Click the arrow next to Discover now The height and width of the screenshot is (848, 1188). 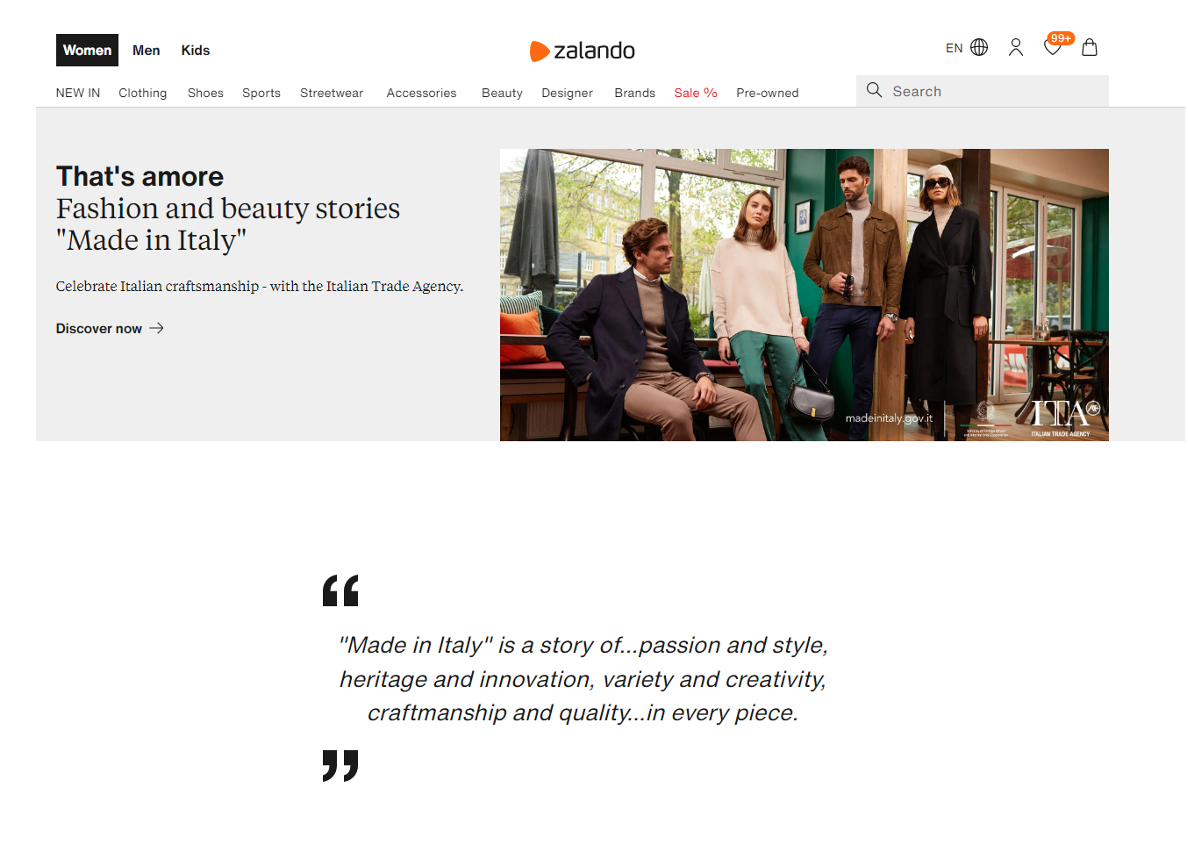click(156, 328)
